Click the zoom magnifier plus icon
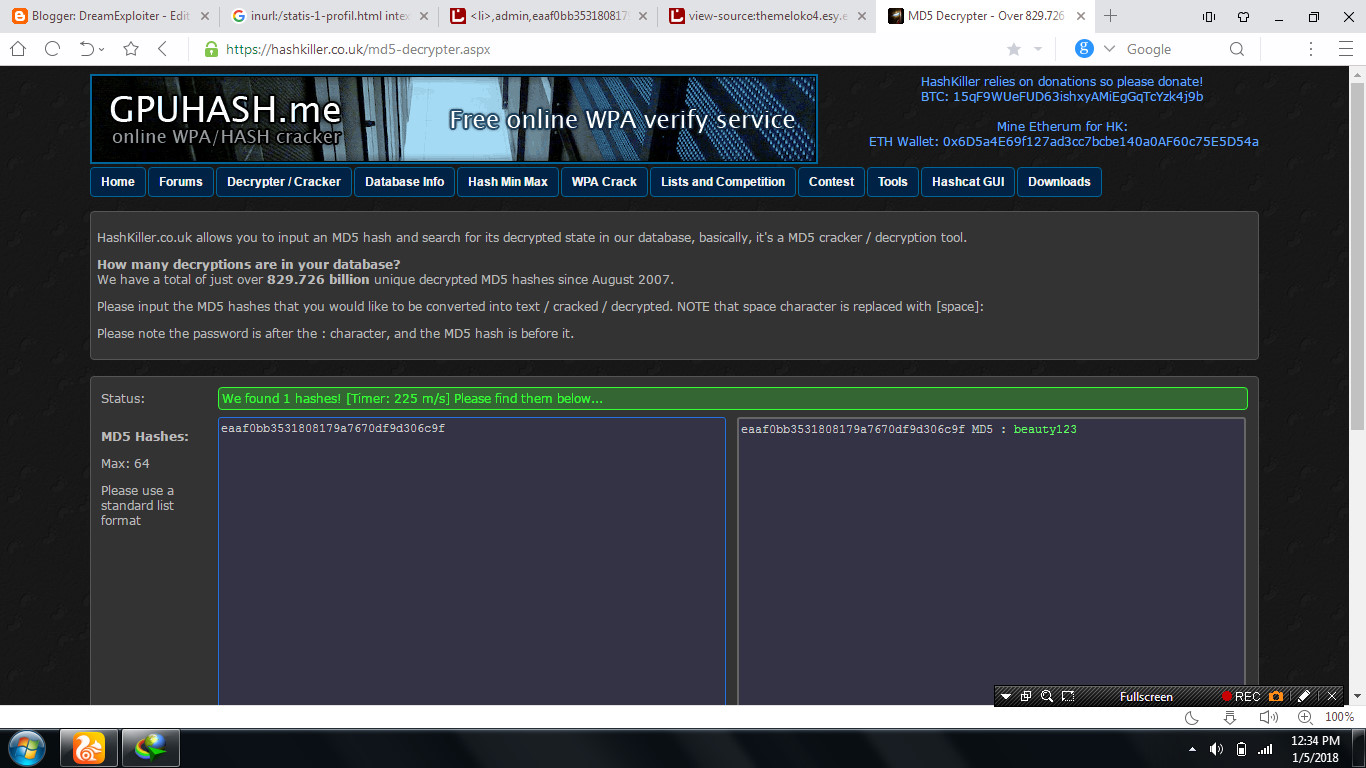This screenshot has height=768, width=1366. pyautogui.click(x=1305, y=717)
